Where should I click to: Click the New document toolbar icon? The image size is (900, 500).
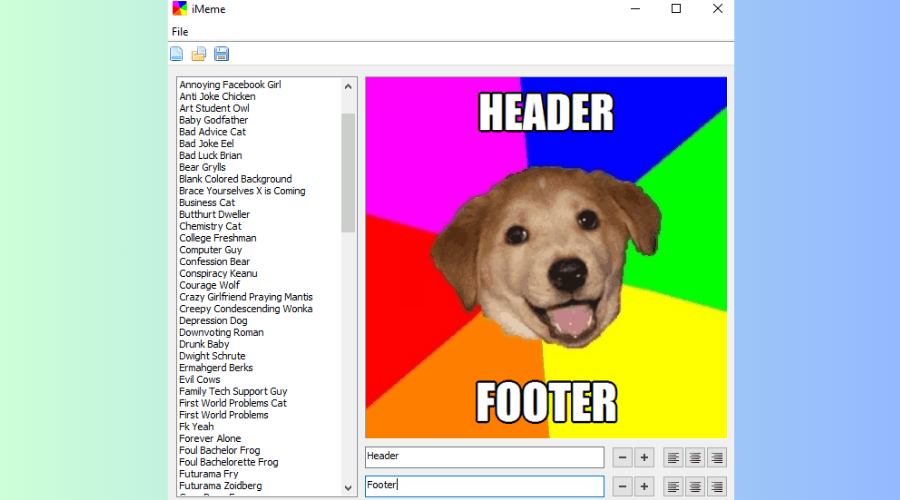(177, 54)
